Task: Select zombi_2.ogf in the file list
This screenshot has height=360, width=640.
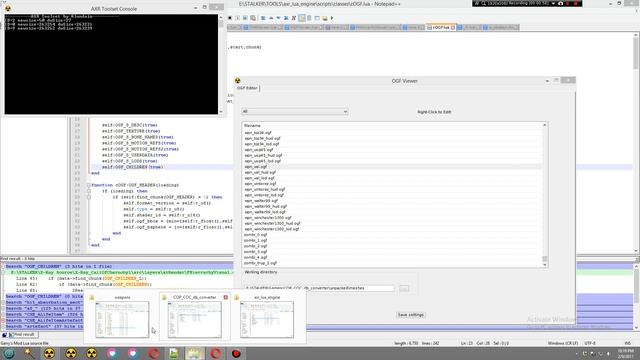Action: tap(392, 246)
